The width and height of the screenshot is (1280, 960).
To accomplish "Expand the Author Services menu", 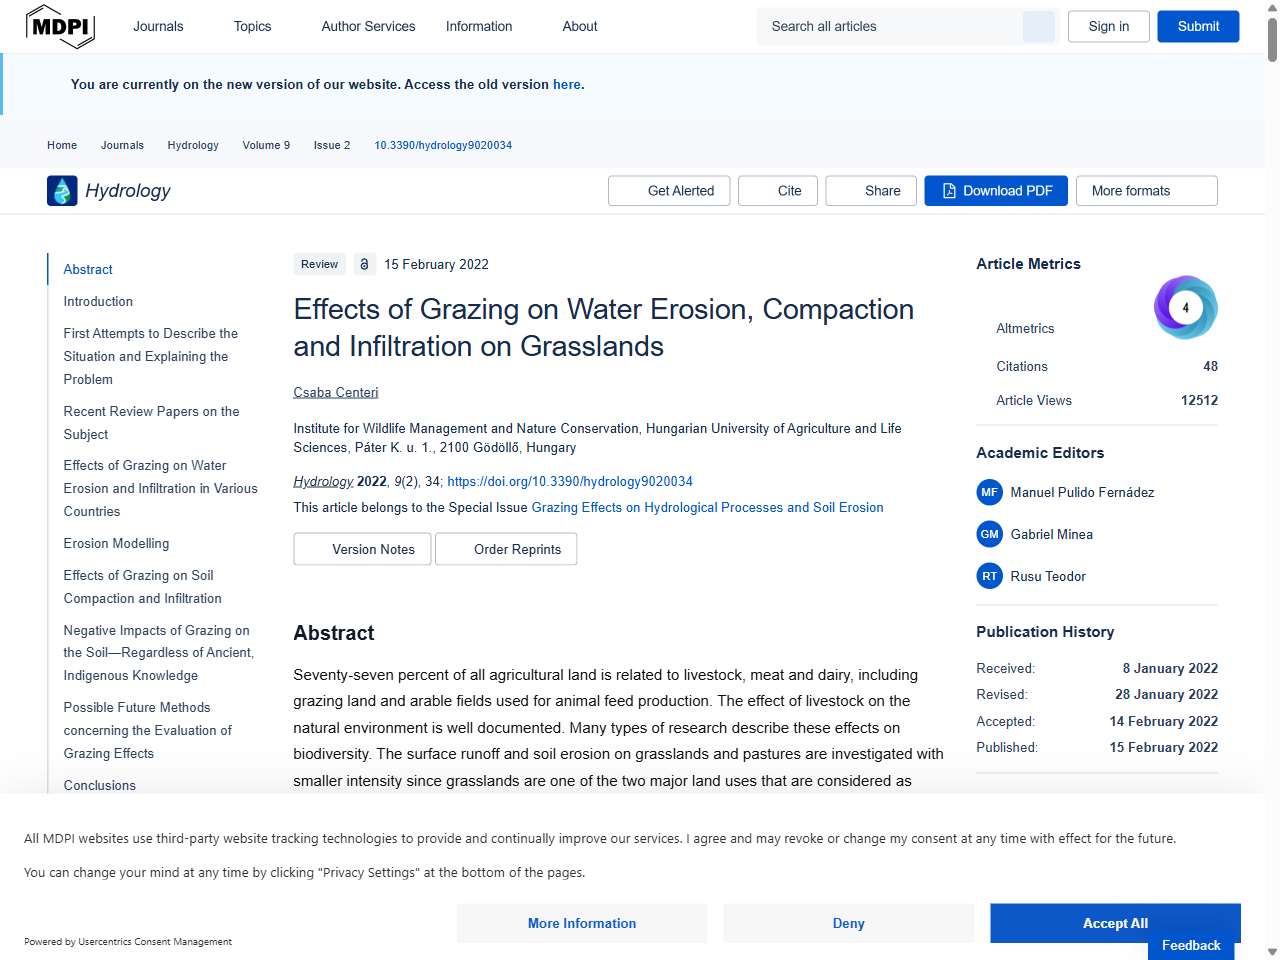I will [368, 27].
